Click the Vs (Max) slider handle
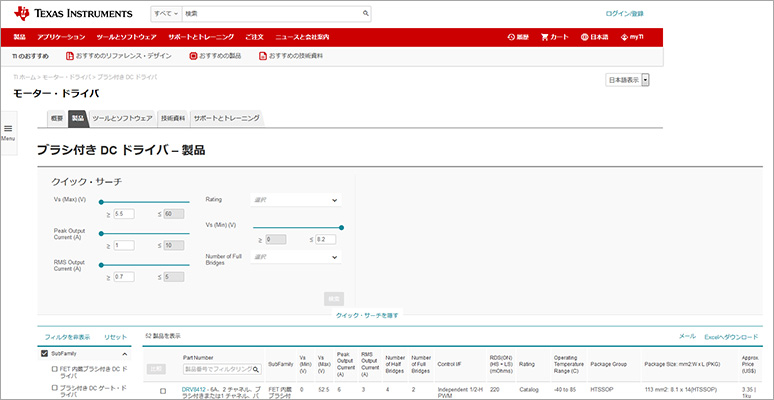The width and height of the screenshot is (774, 400). pos(101,202)
